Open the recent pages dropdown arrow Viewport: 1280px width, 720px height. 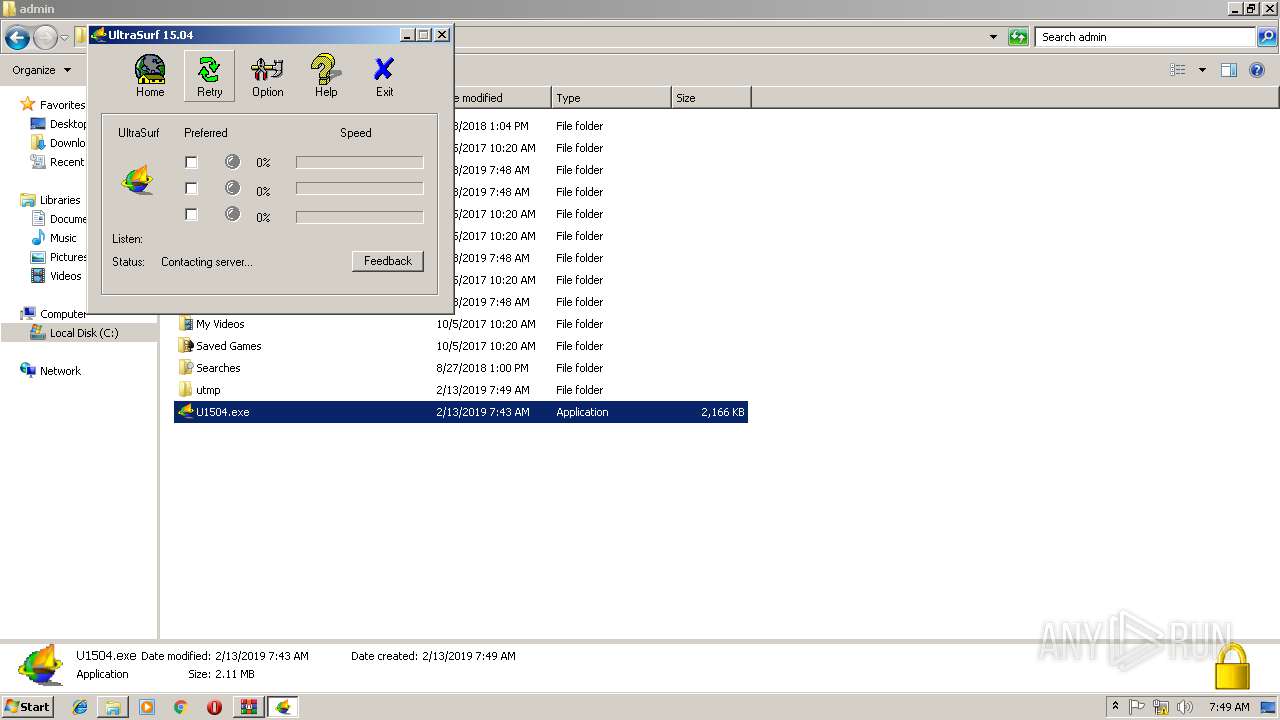[x=64, y=38]
